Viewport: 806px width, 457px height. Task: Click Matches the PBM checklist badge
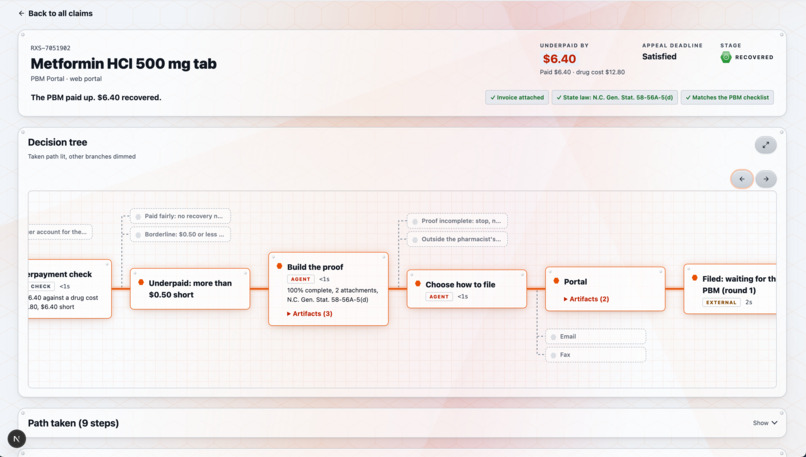coord(727,97)
